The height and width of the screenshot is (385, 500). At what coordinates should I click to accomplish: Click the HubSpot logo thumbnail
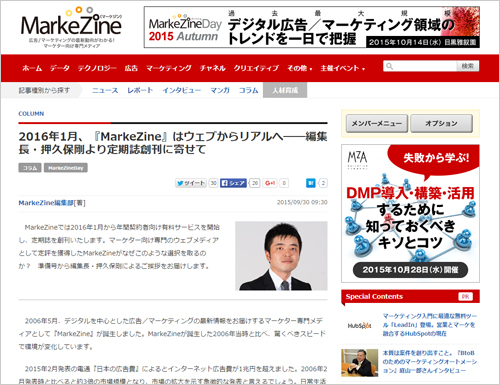pos(359,325)
